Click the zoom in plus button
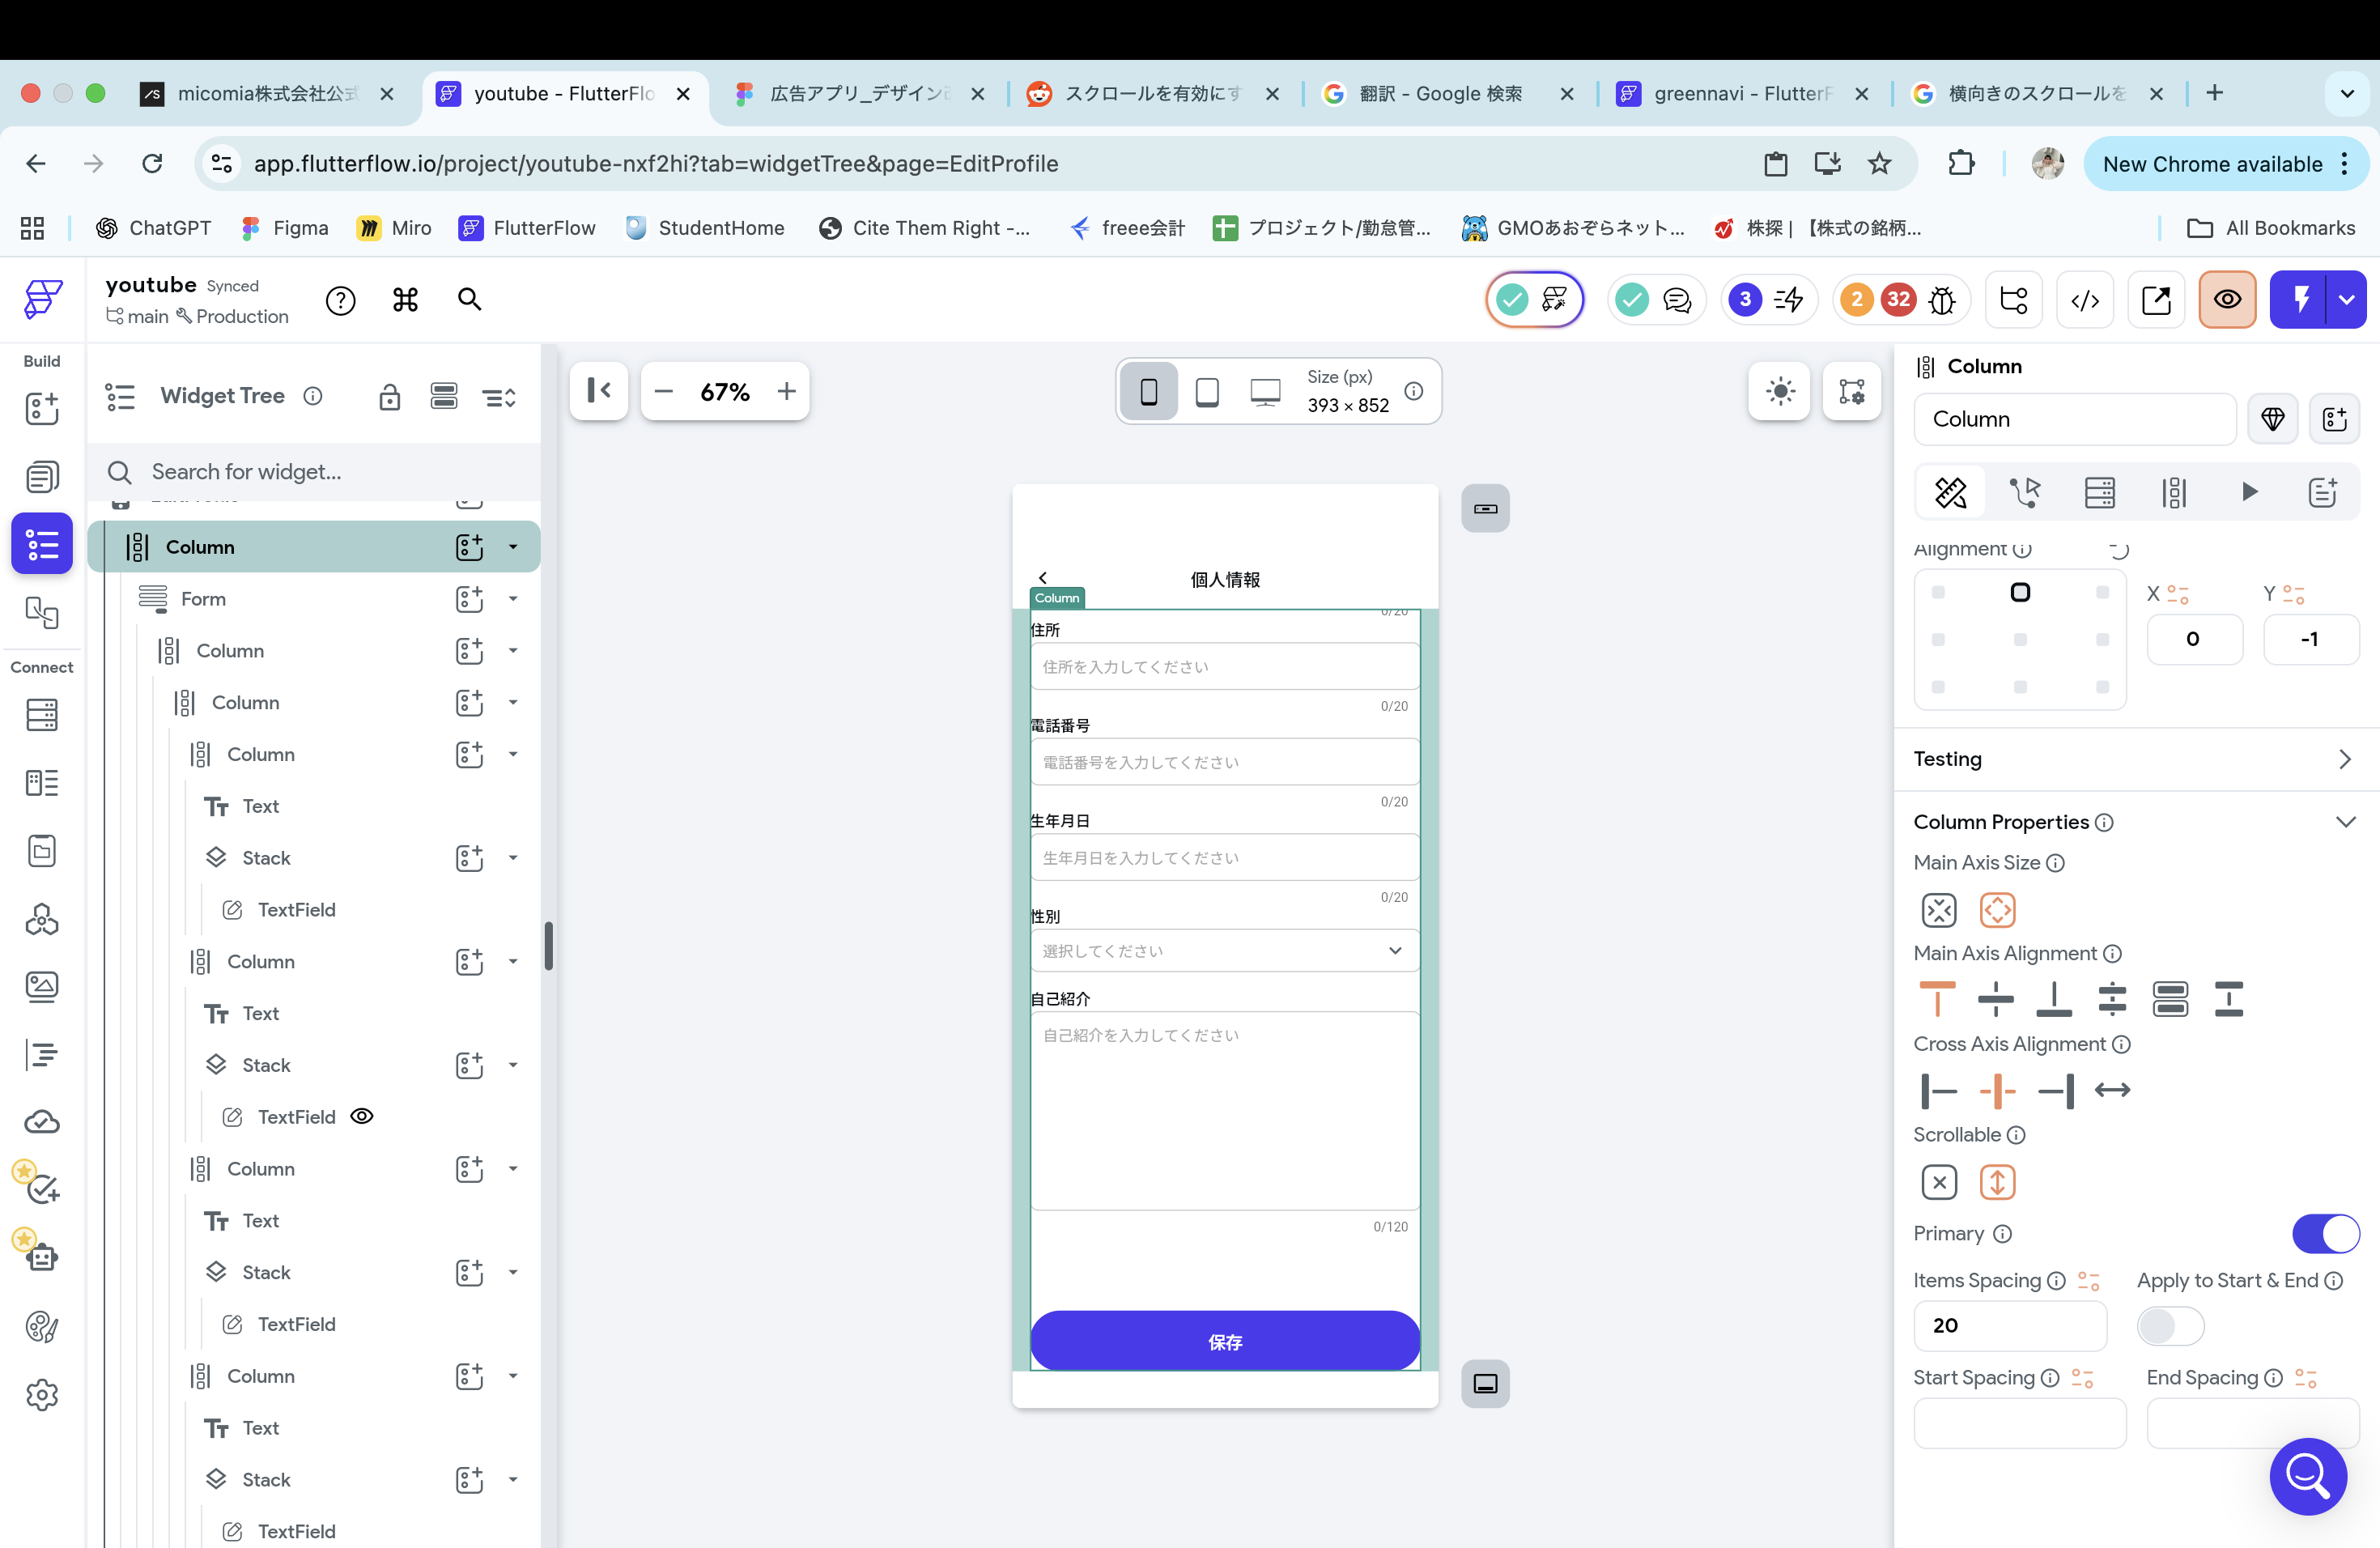 (786, 391)
